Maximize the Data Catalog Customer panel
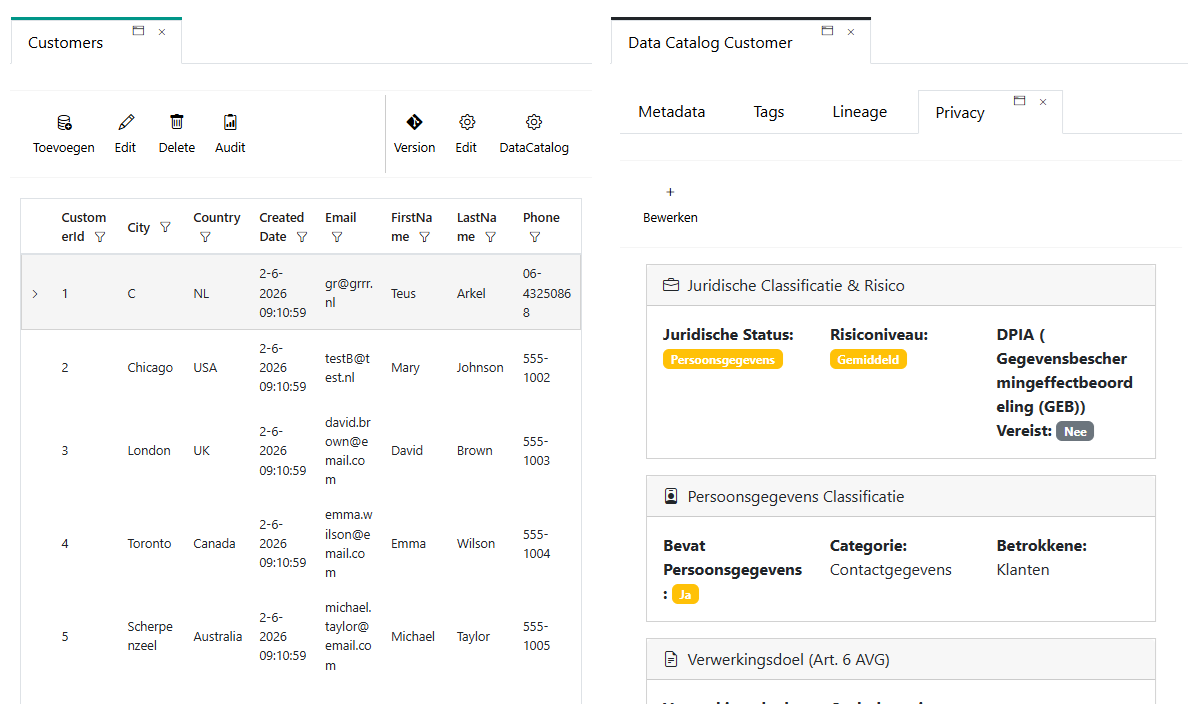1188x704 pixels. [827, 31]
